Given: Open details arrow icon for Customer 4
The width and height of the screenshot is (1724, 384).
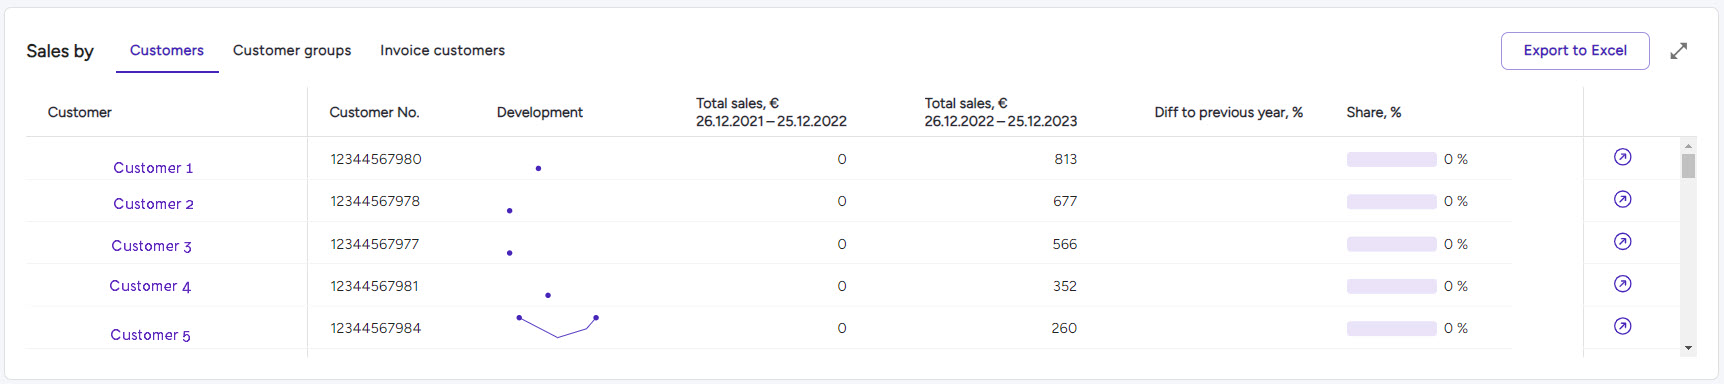Looking at the screenshot, I should [1622, 284].
